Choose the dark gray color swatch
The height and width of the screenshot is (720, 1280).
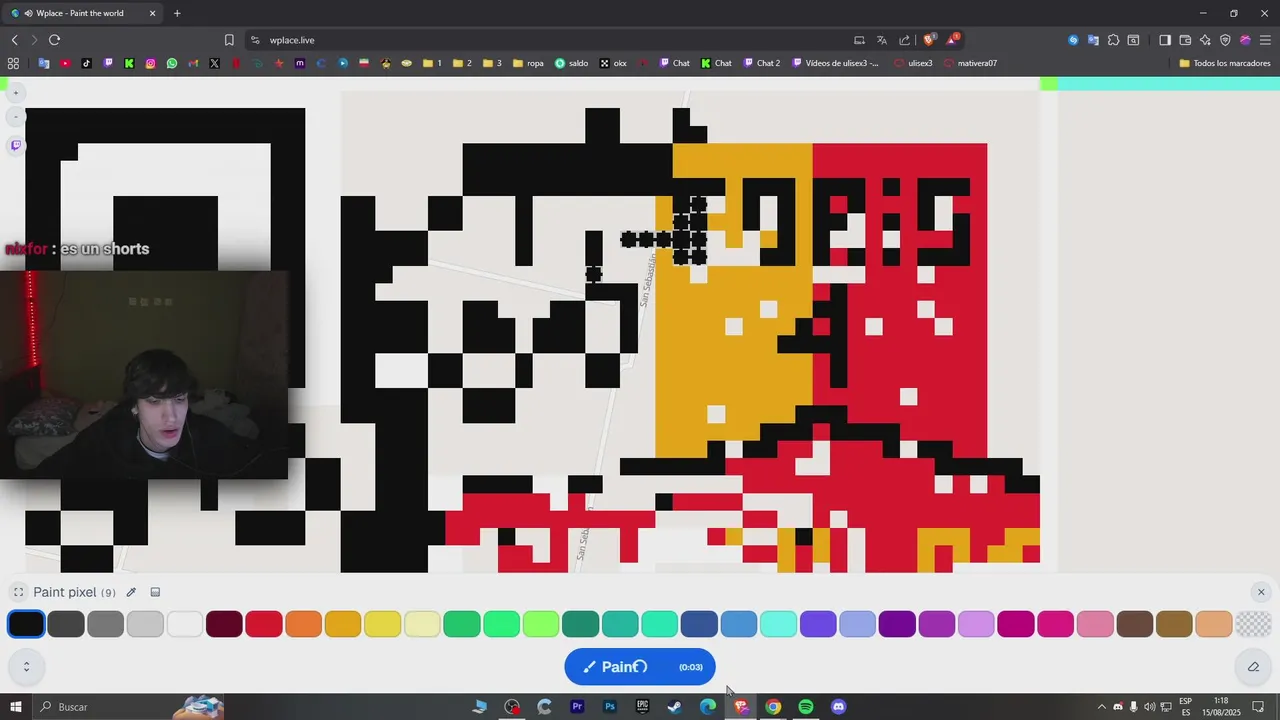[66, 624]
